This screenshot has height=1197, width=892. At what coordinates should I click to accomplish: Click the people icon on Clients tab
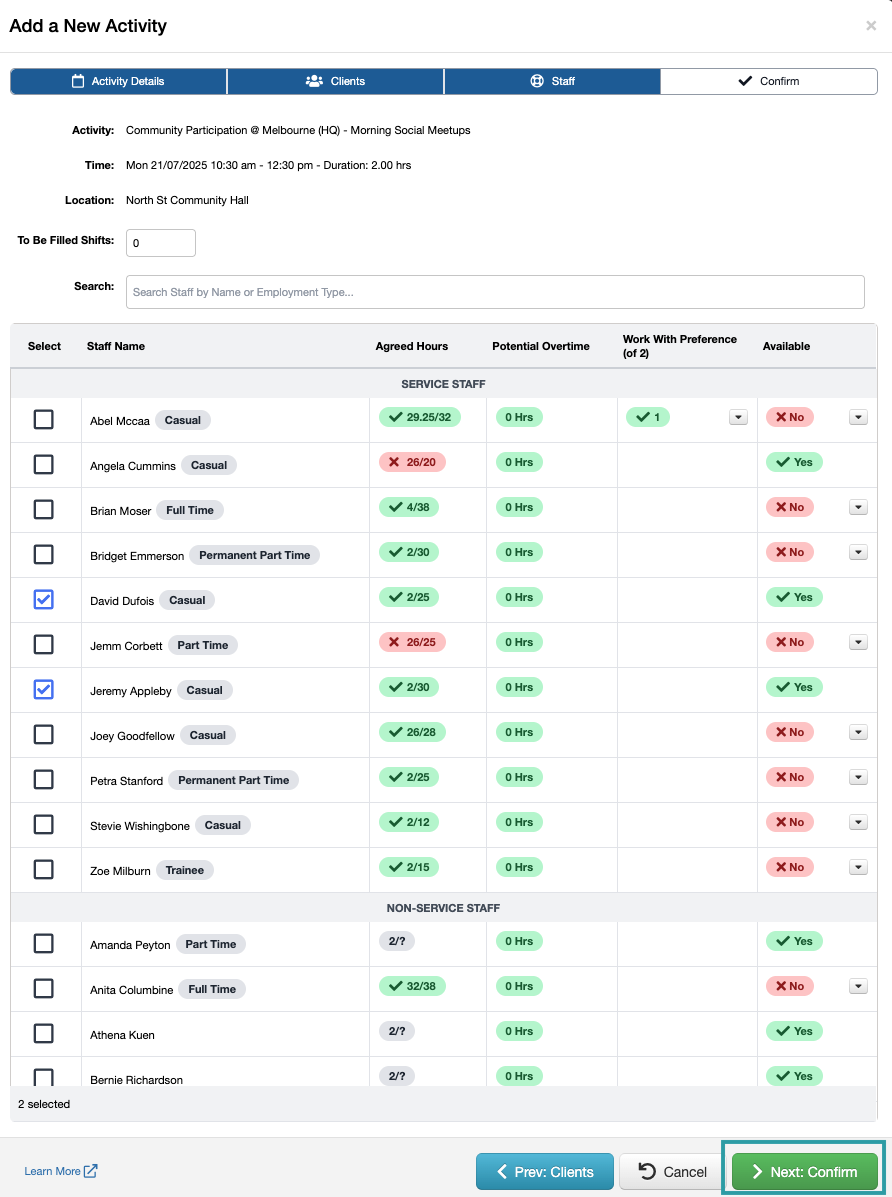314,81
